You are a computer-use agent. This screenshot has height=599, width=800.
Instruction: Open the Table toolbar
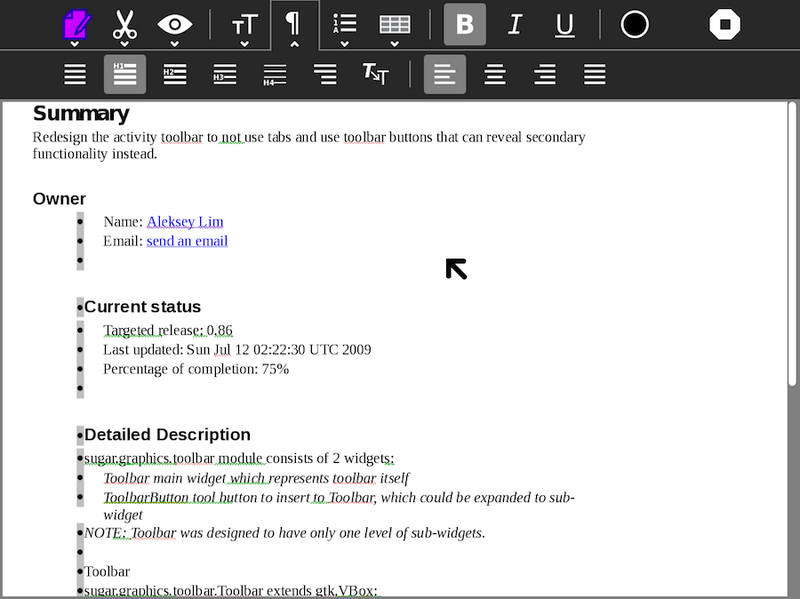(395, 25)
